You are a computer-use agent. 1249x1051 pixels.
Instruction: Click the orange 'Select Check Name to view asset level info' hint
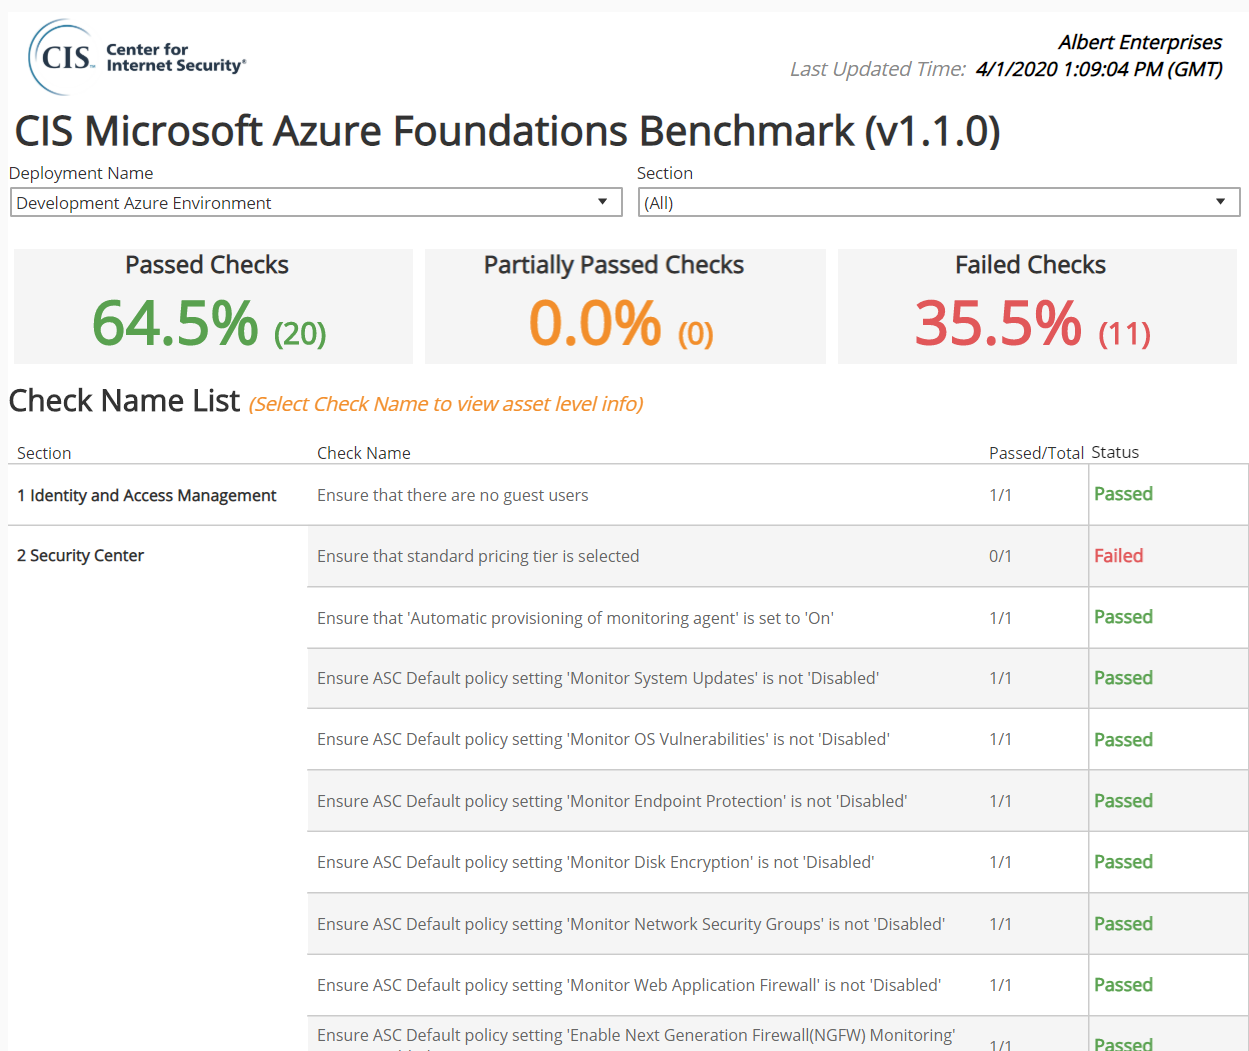pyautogui.click(x=446, y=404)
